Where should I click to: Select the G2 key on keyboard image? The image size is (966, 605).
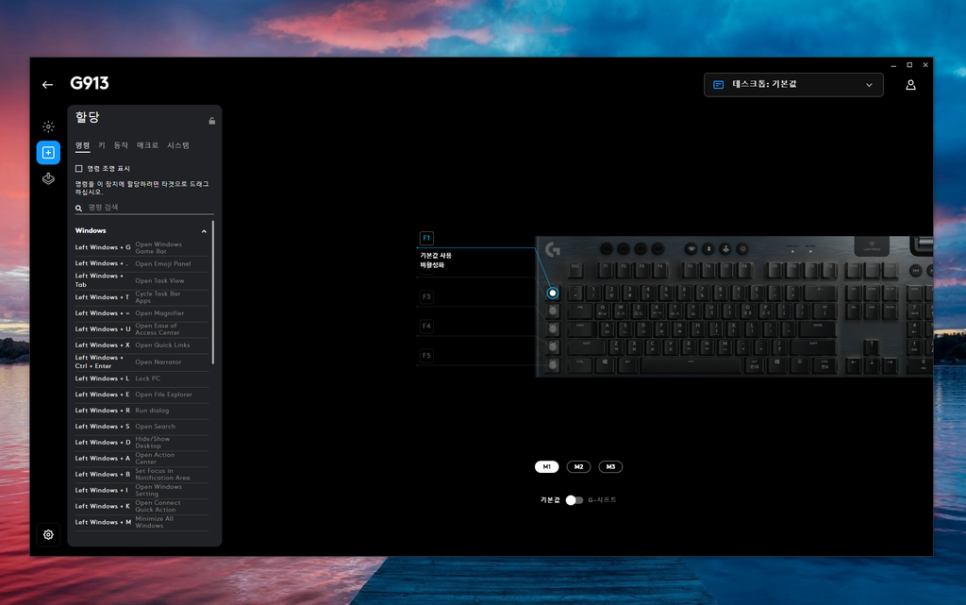point(553,311)
